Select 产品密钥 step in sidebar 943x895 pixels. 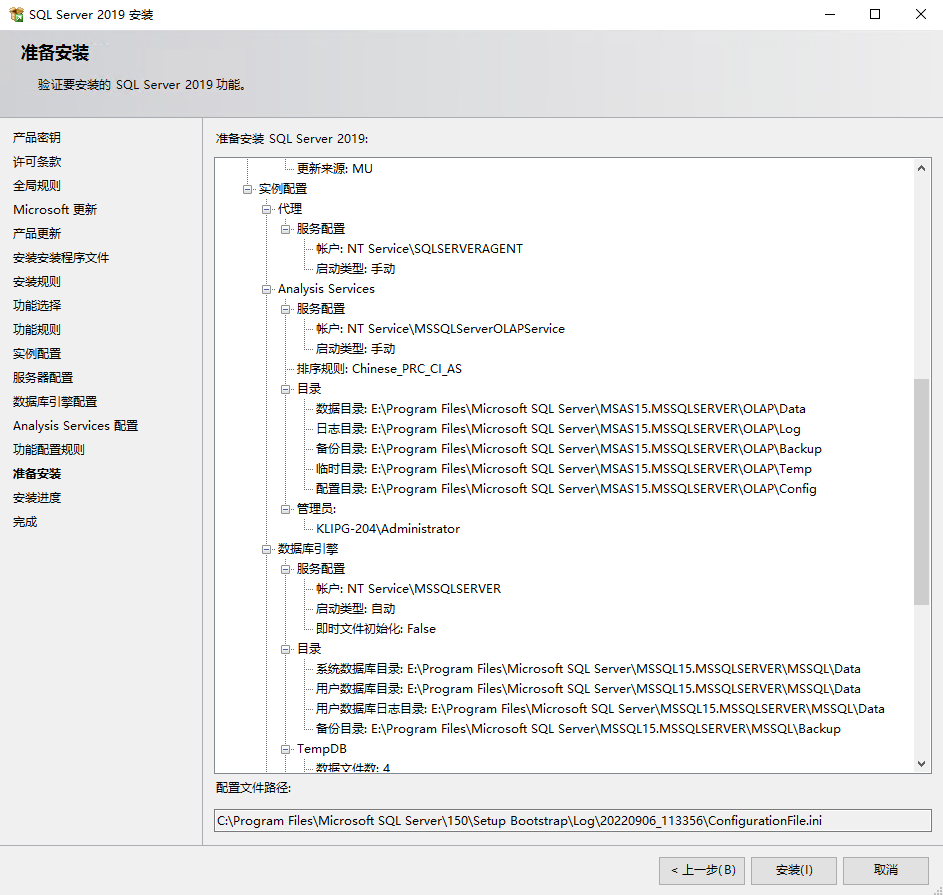(x=37, y=138)
